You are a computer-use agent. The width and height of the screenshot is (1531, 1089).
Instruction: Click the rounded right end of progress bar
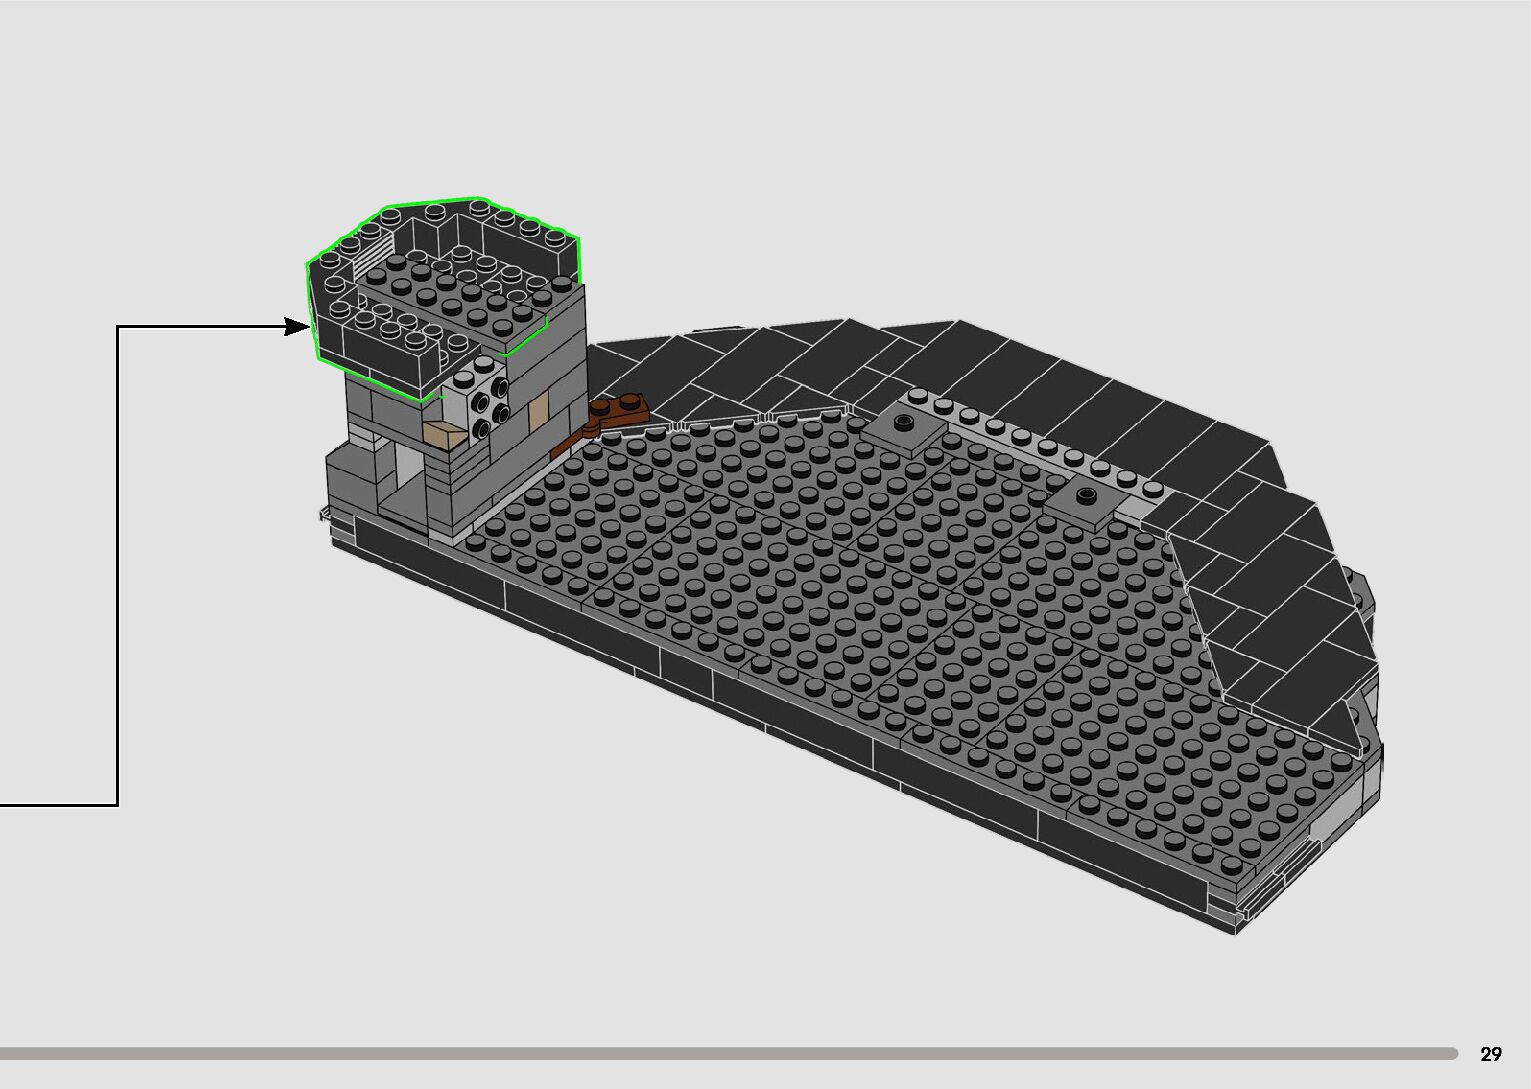pyautogui.click(x=1452, y=1053)
